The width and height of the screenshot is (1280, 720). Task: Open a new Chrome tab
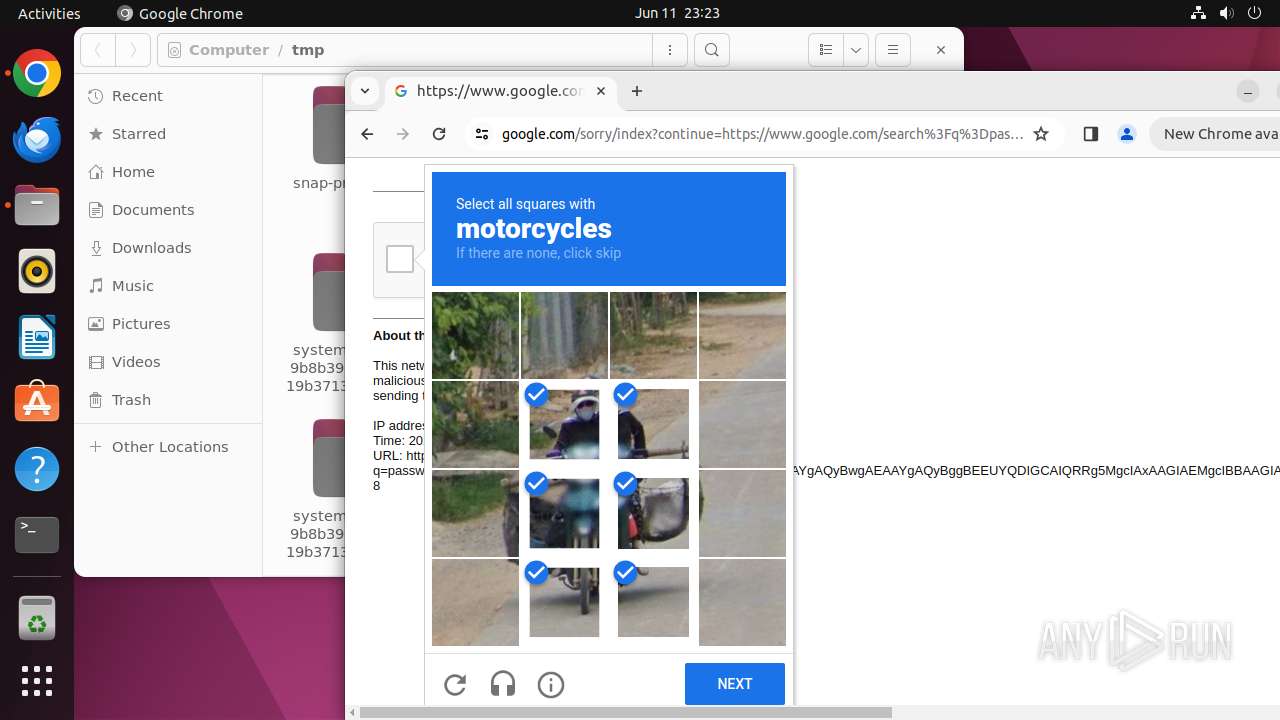pos(637,91)
